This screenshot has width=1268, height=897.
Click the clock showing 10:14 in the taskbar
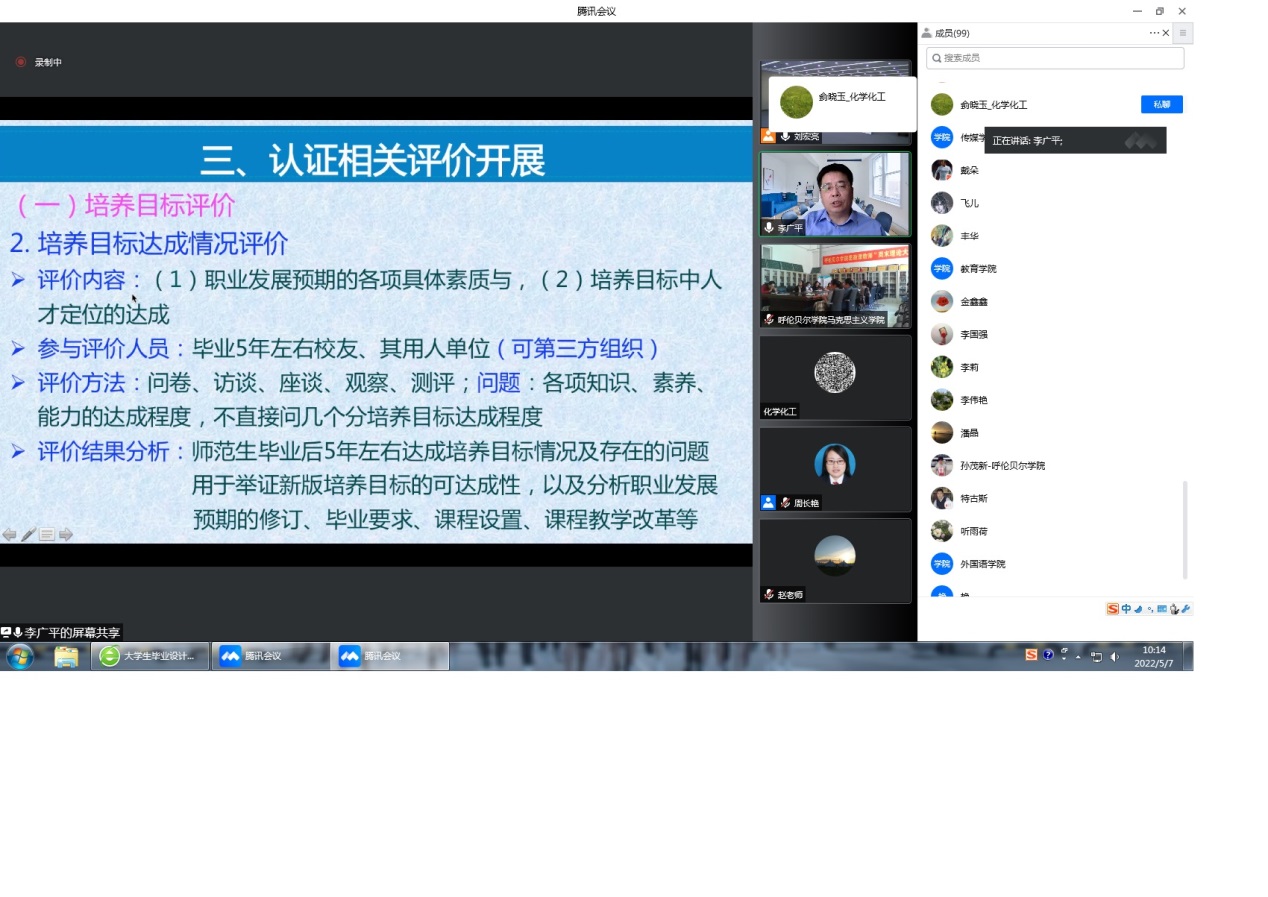(x=1154, y=656)
